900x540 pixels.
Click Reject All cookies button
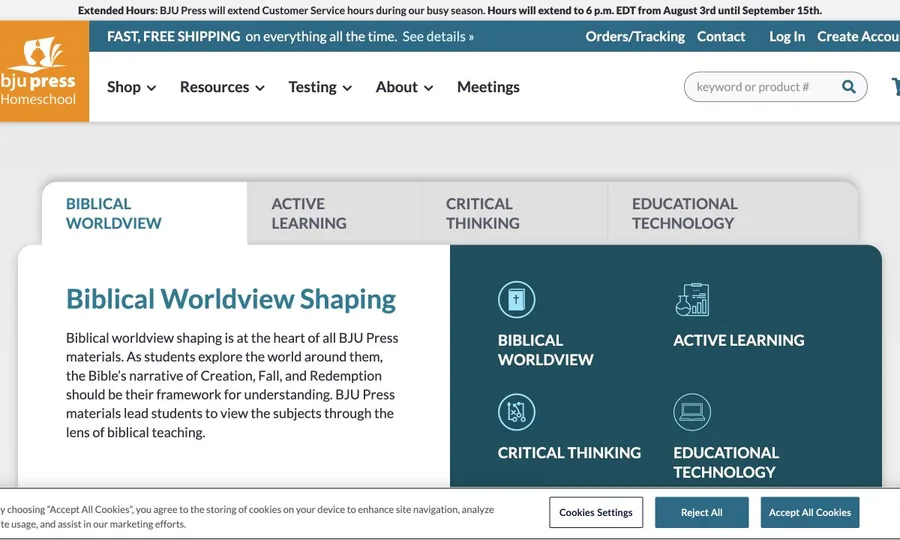coord(701,512)
